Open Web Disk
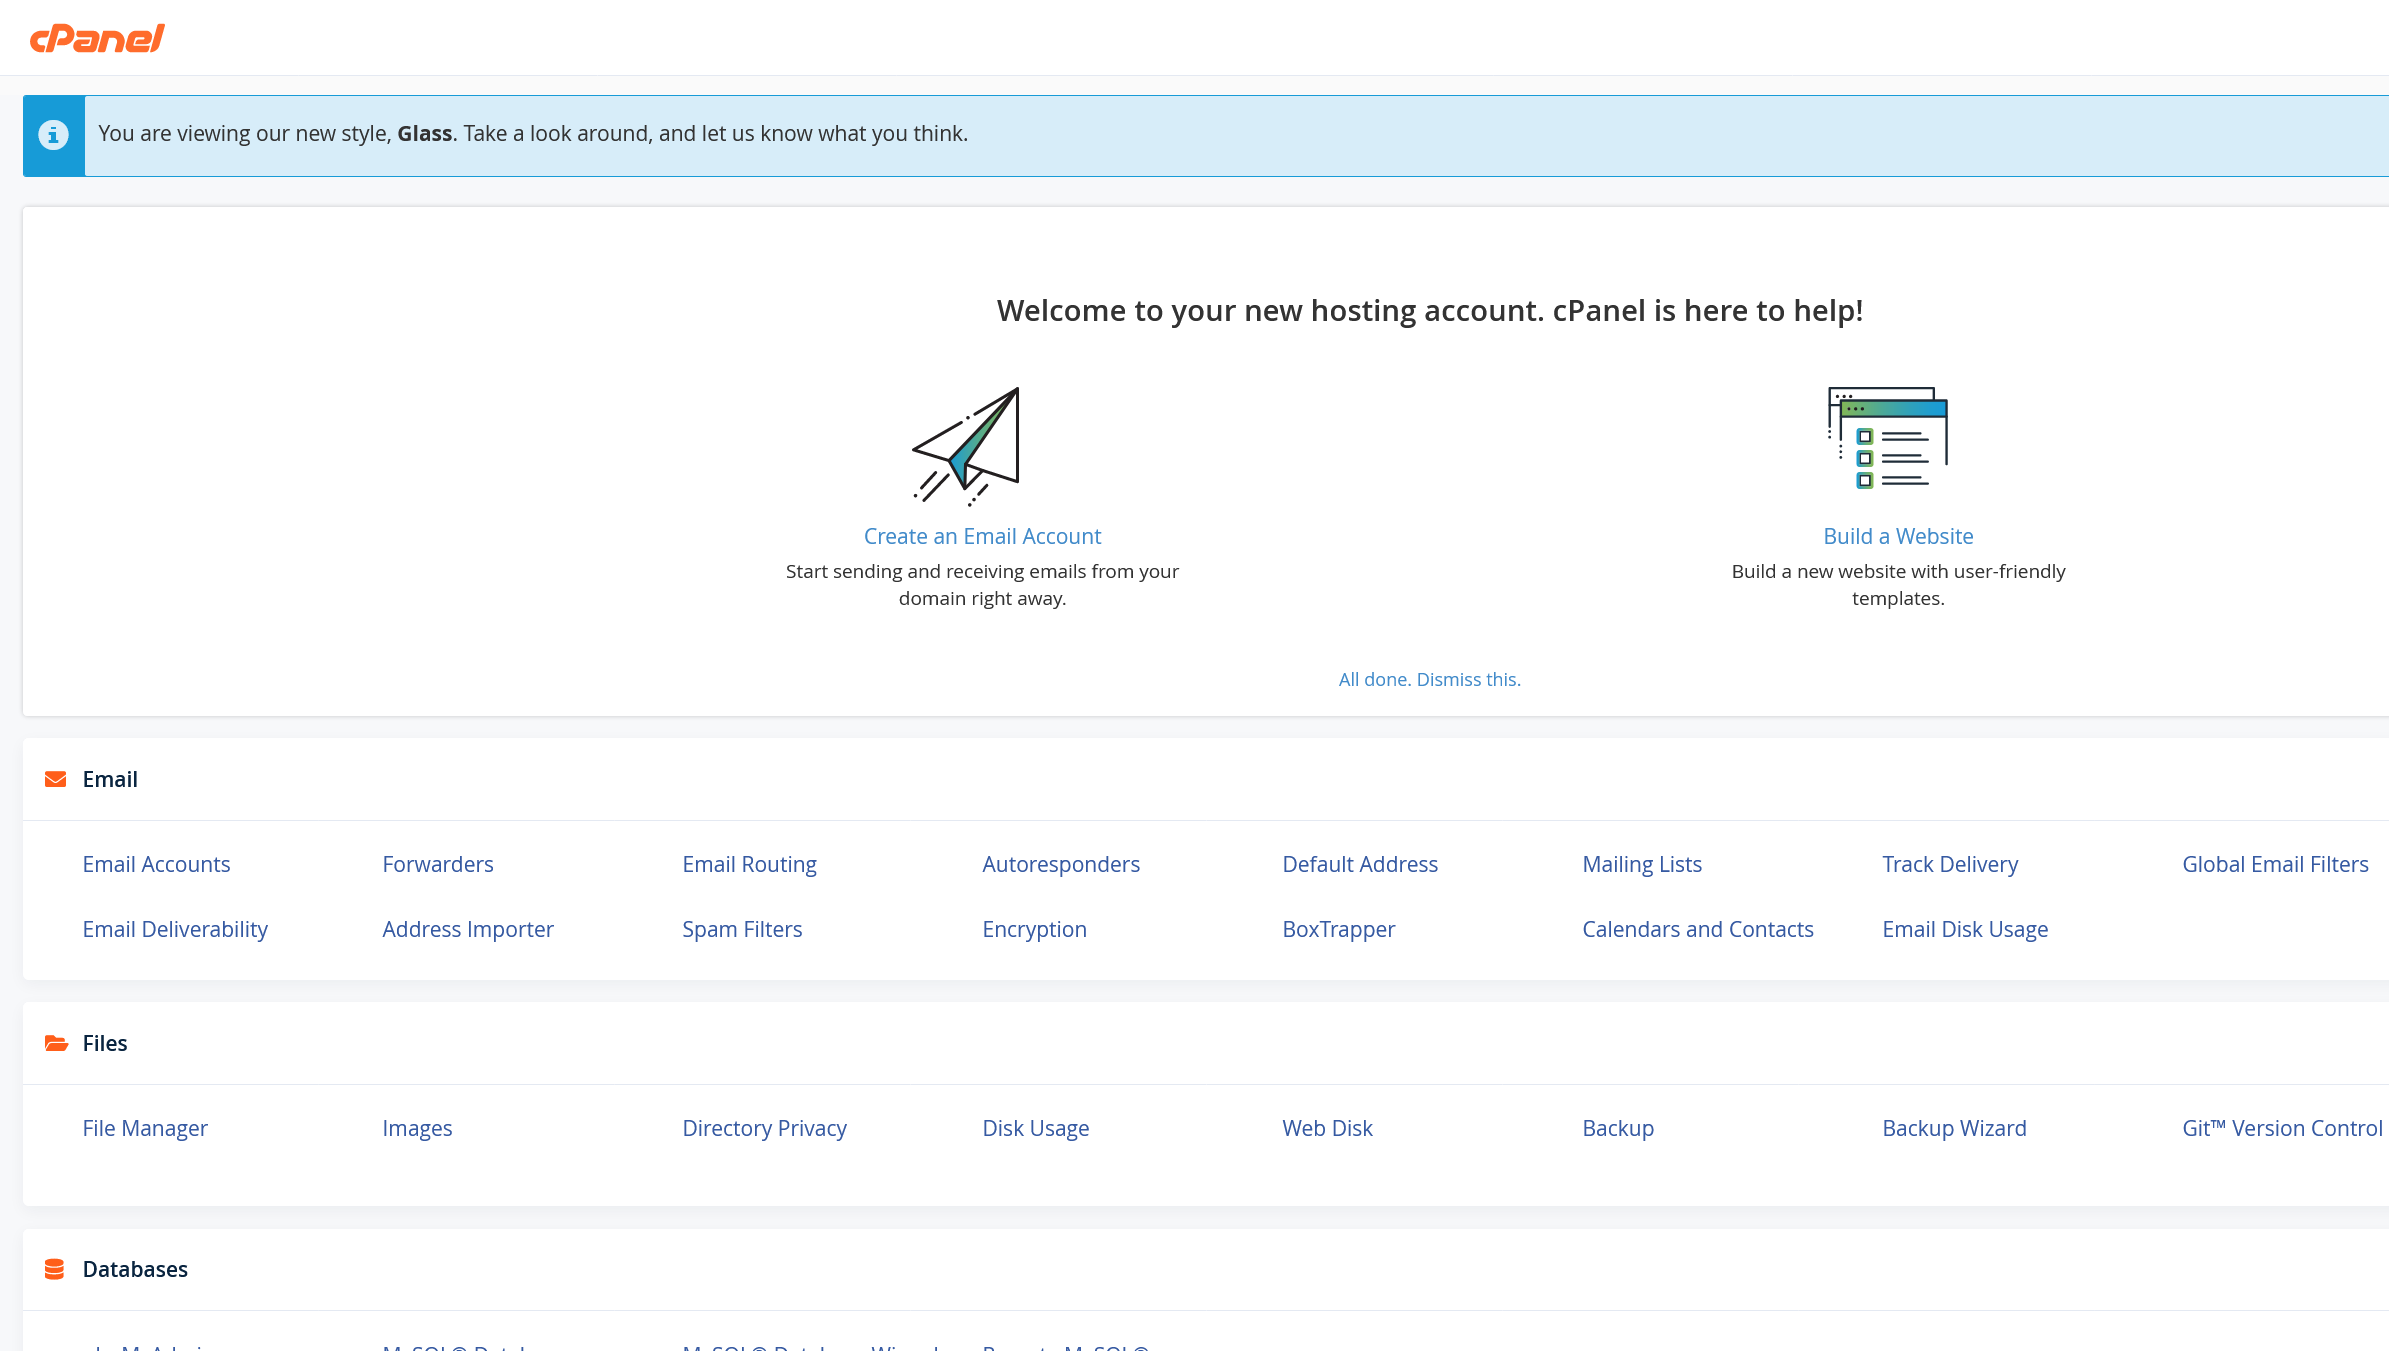This screenshot has width=2389, height=1351. pyautogui.click(x=1327, y=1128)
